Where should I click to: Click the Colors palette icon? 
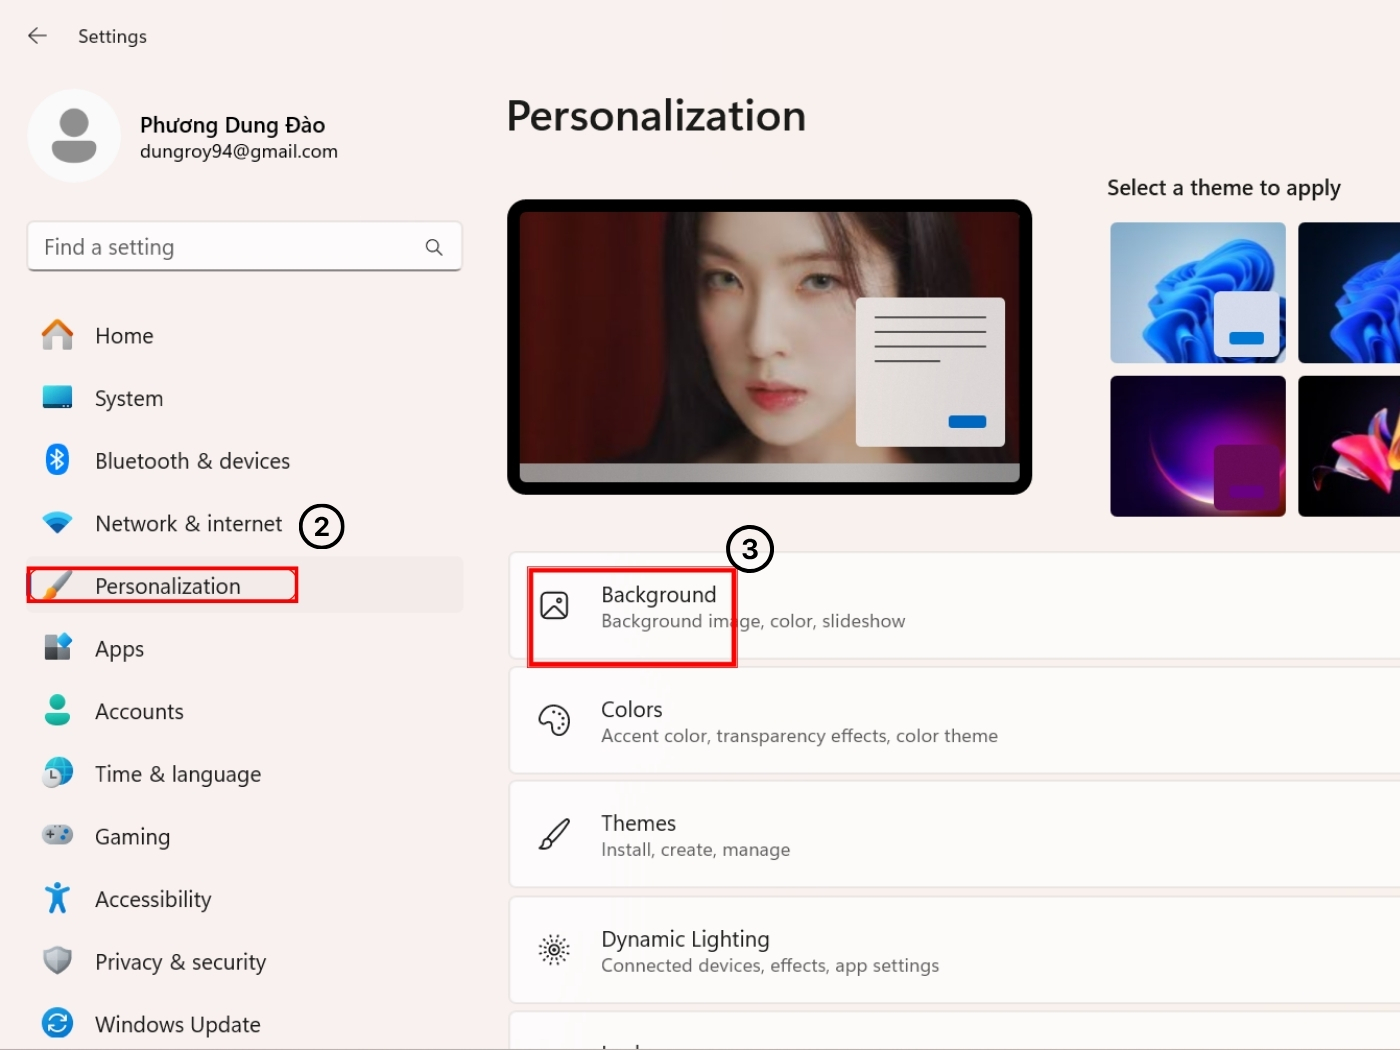(x=554, y=720)
